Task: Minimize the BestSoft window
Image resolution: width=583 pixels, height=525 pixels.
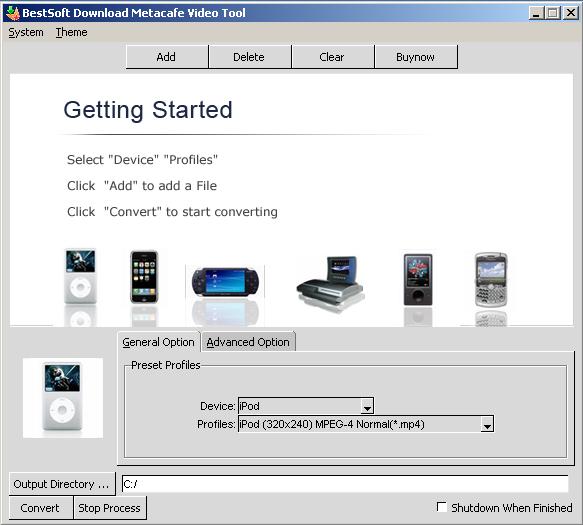Action: tap(536, 13)
